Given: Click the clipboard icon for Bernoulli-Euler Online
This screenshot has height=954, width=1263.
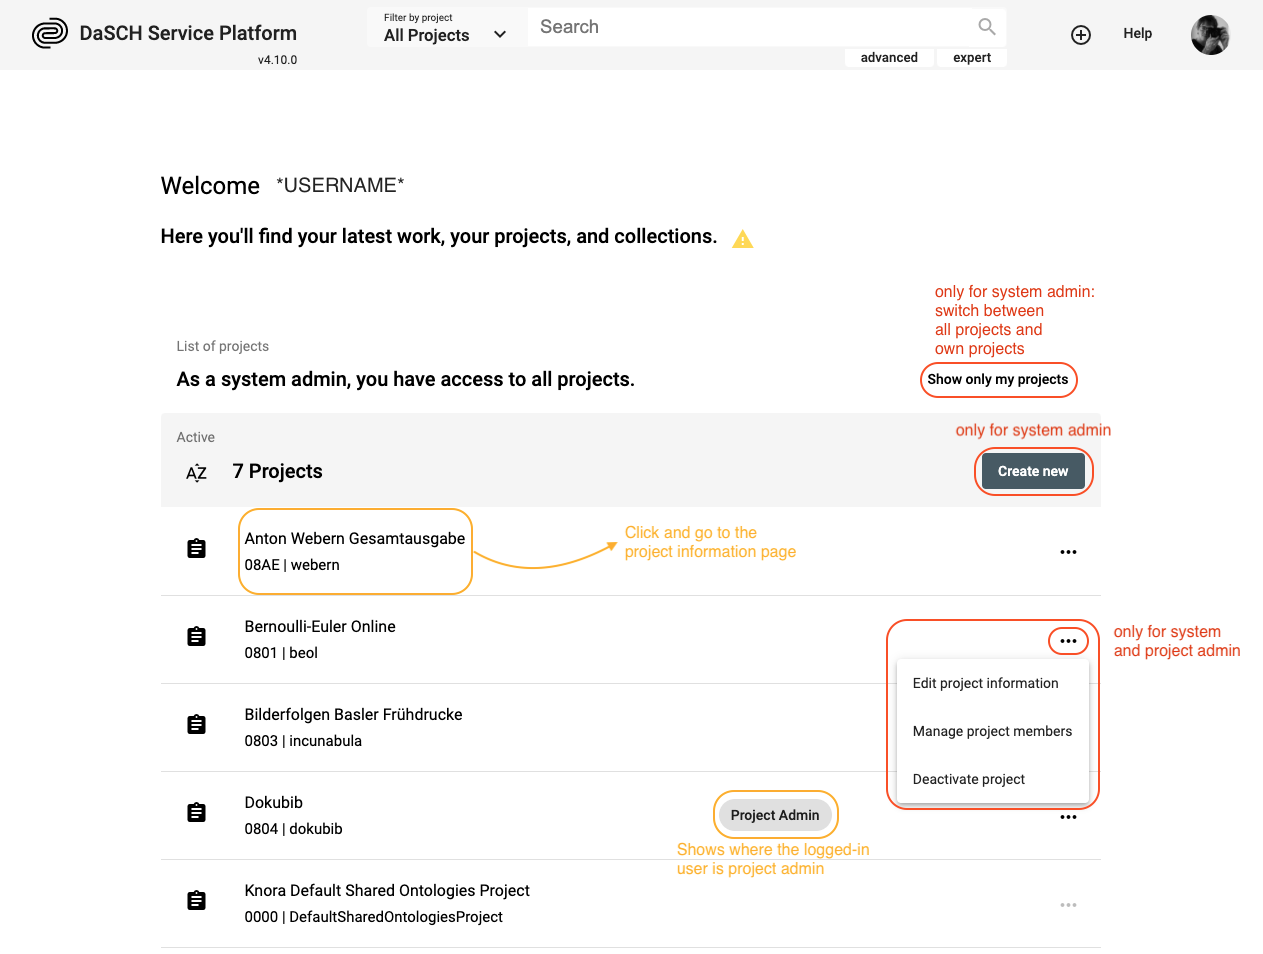Looking at the screenshot, I should [197, 637].
